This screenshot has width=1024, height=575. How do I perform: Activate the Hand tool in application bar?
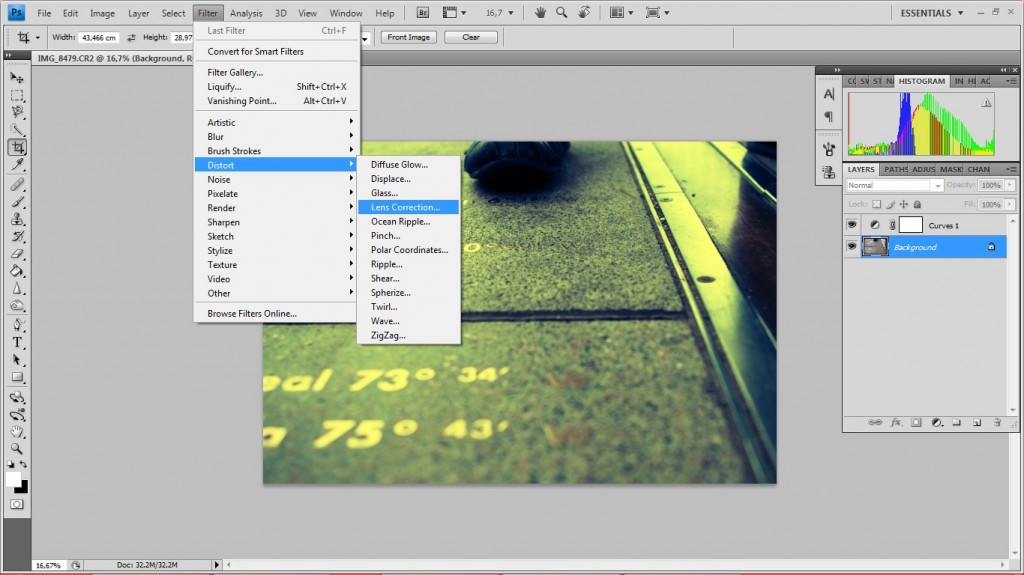coord(540,13)
